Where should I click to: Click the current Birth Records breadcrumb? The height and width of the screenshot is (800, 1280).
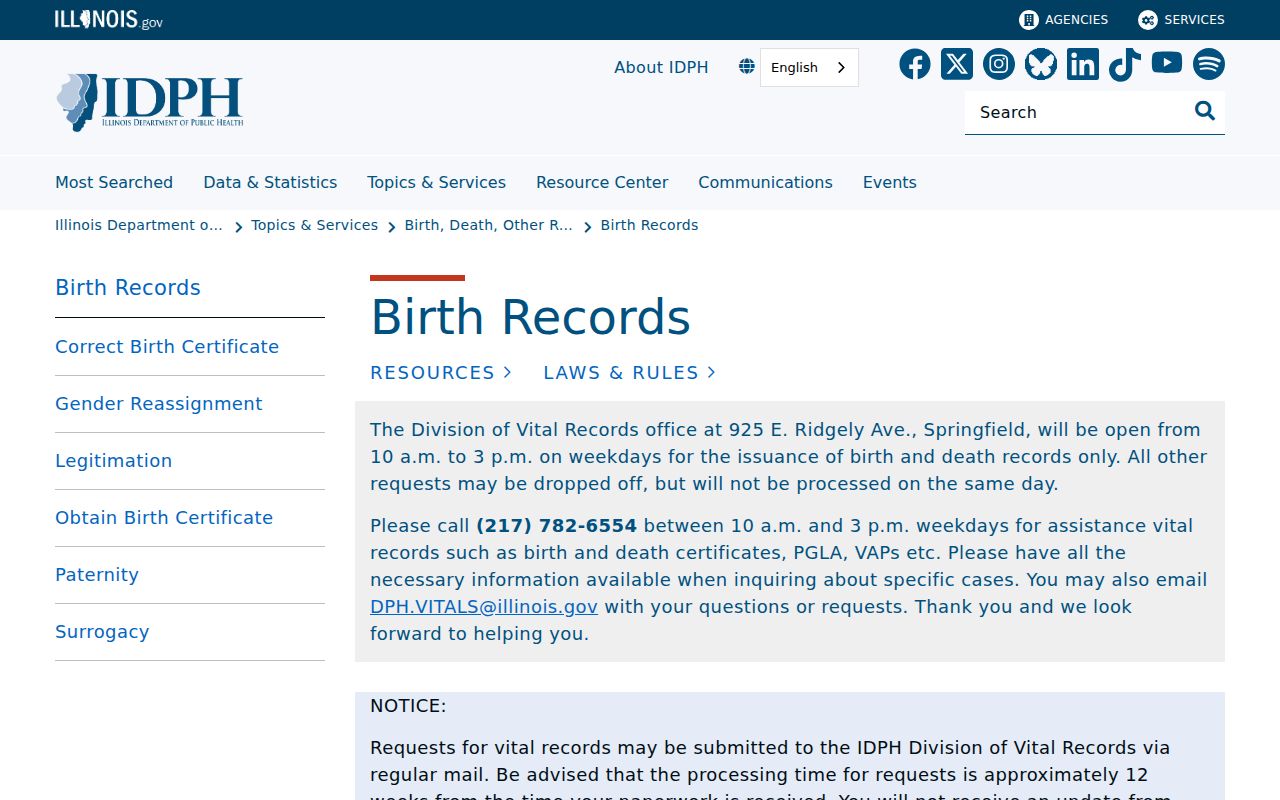[649, 225]
